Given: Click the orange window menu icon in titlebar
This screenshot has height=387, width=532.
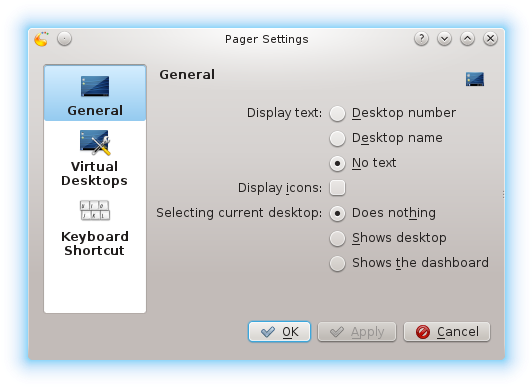Looking at the screenshot, I should pos(41,39).
